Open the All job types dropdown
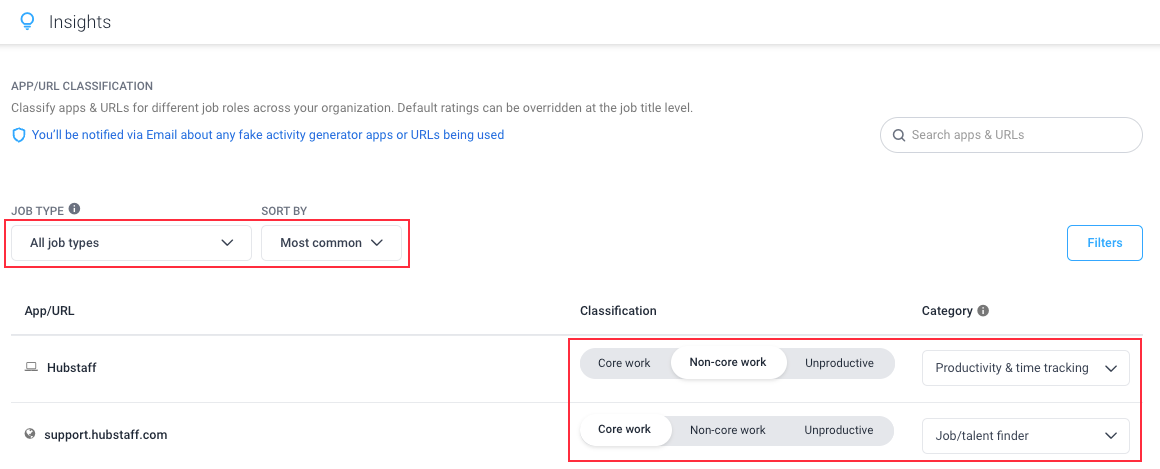This screenshot has height=469, width=1160. pos(132,243)
